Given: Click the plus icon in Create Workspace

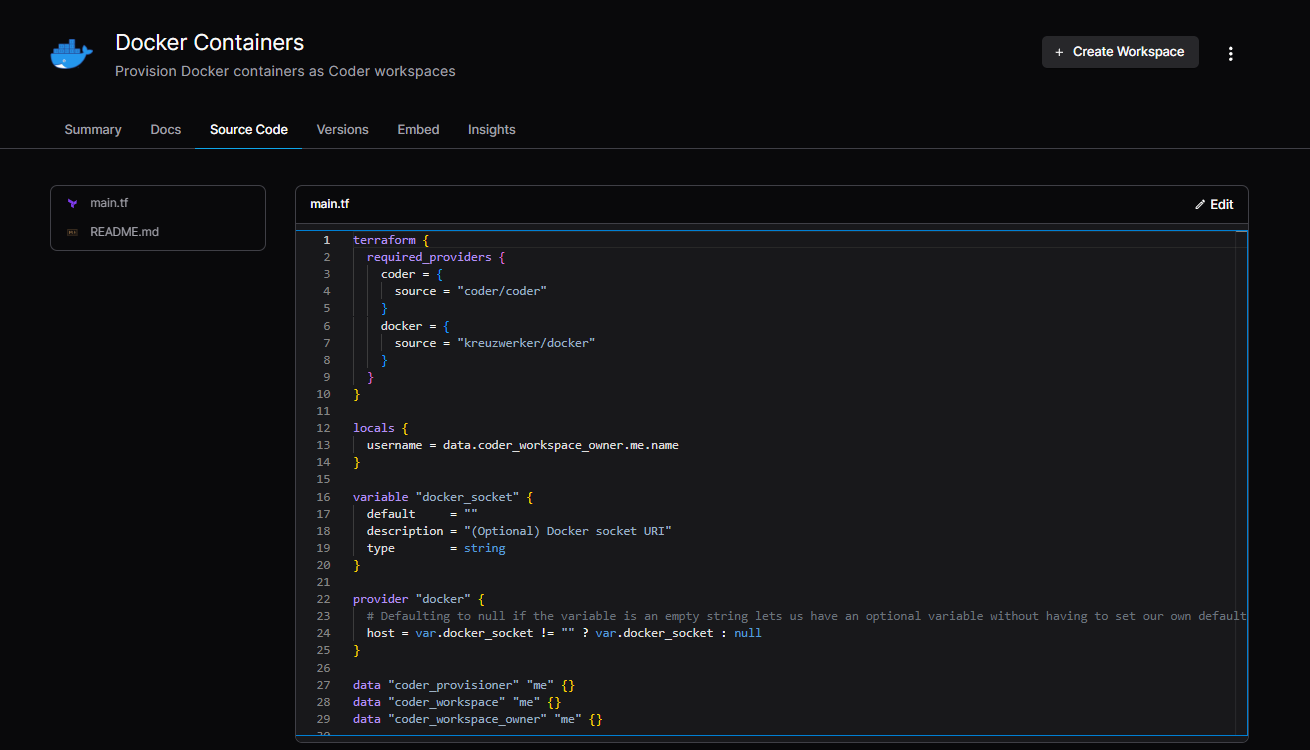Looking at the screenshot, I should pyautogui.click(x=1059, y=52).
